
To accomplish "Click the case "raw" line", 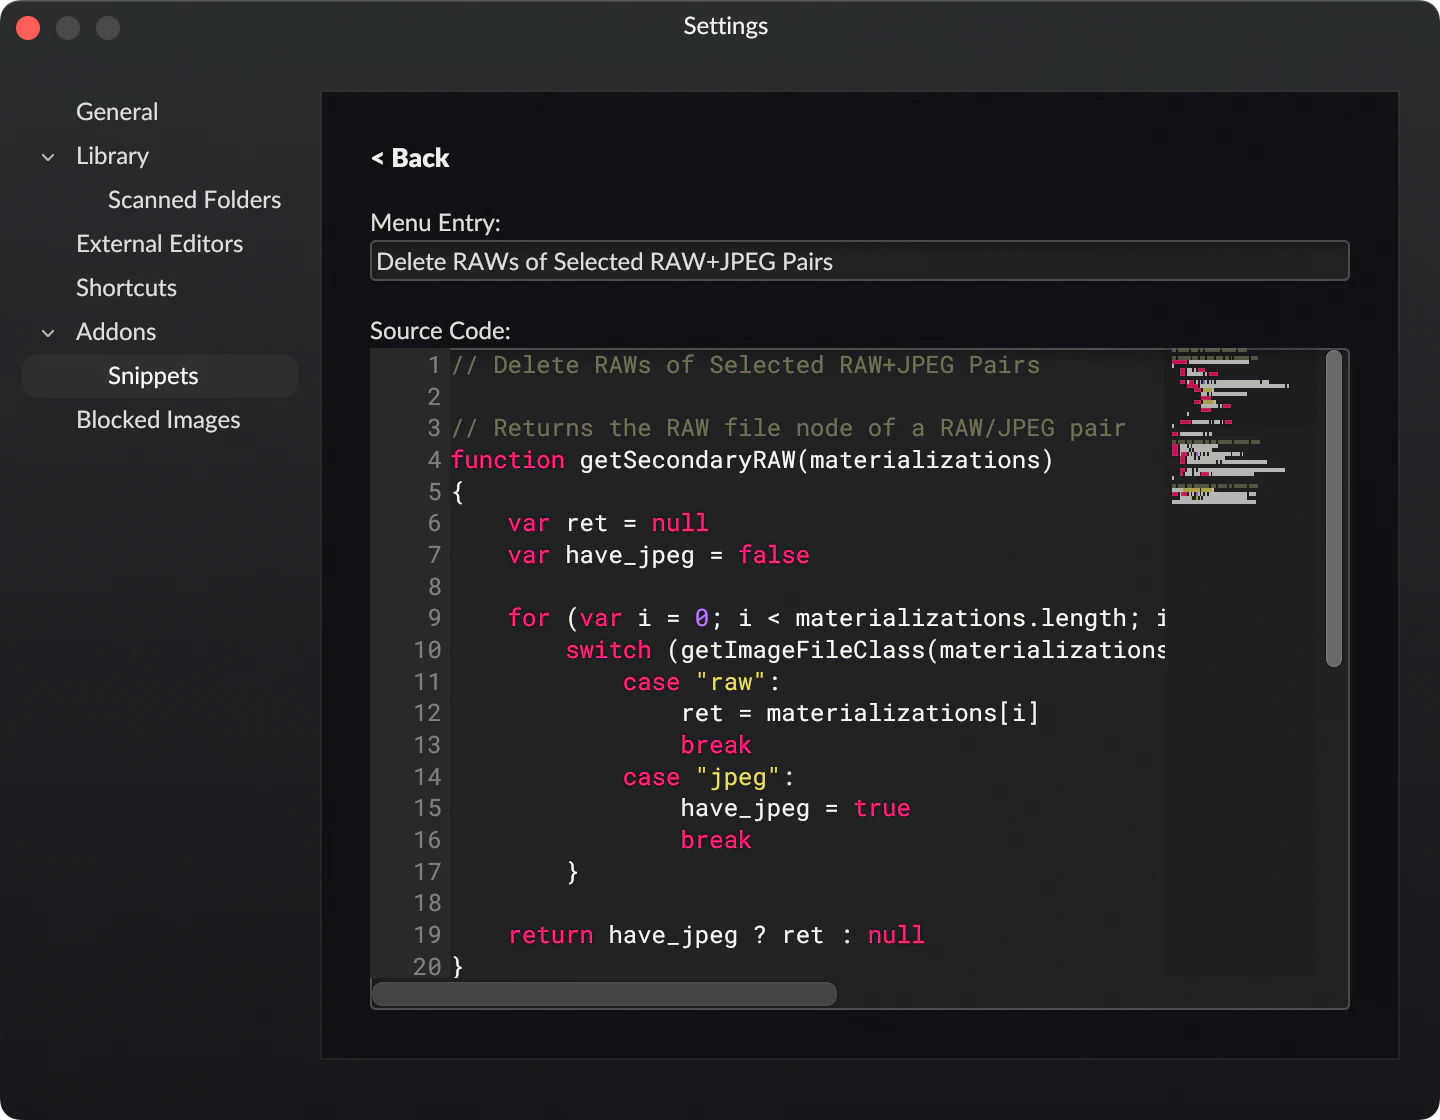I will pos(701,682).
